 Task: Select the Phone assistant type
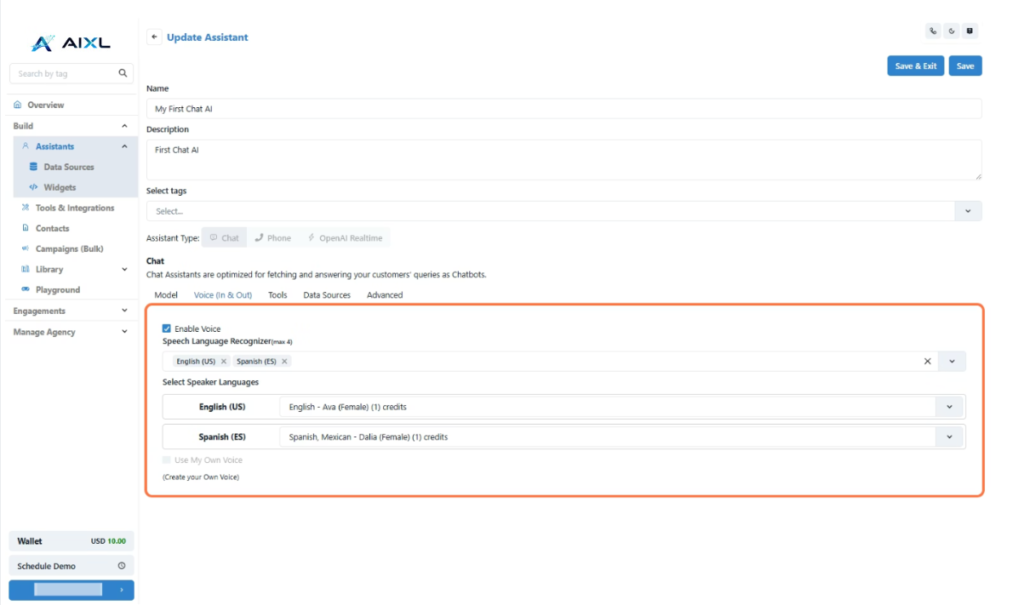point(272,238)
